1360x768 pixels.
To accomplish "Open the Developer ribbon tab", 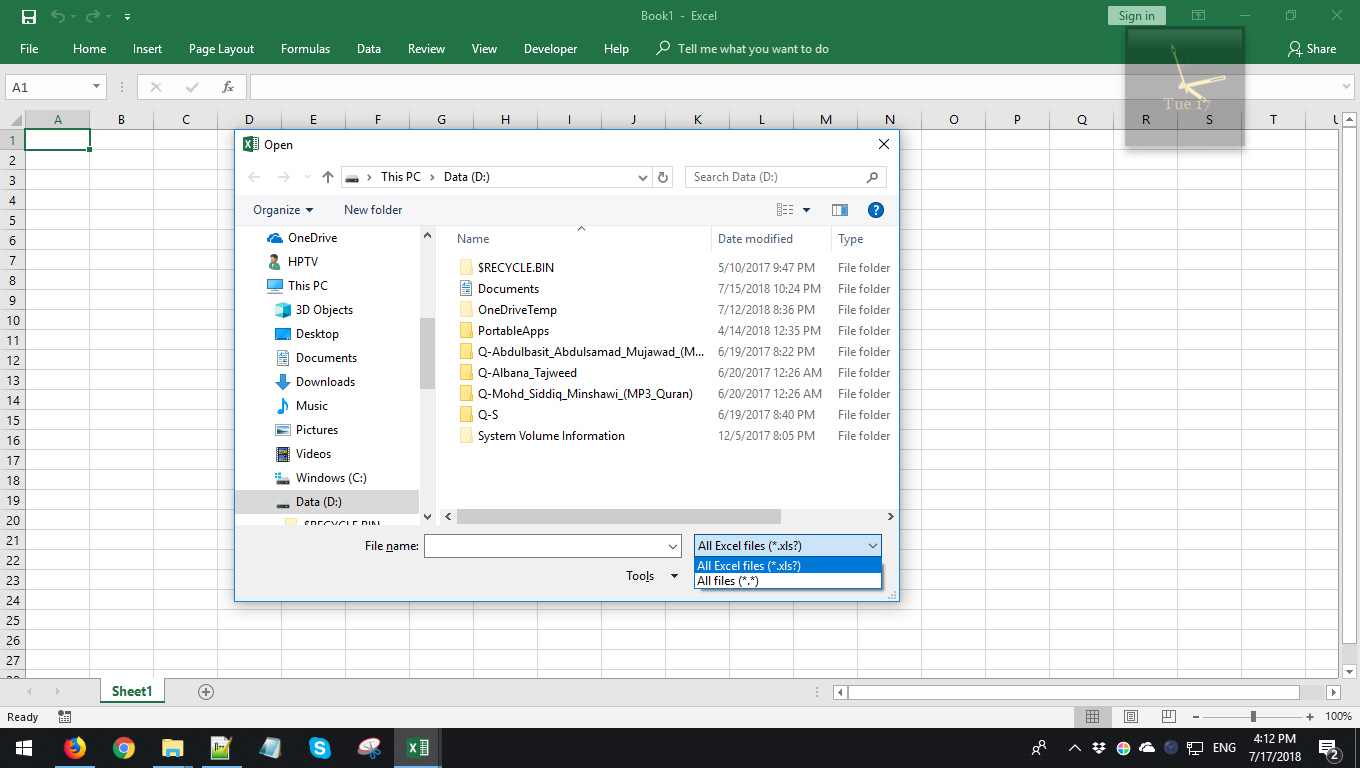I will tap(550, 49).
